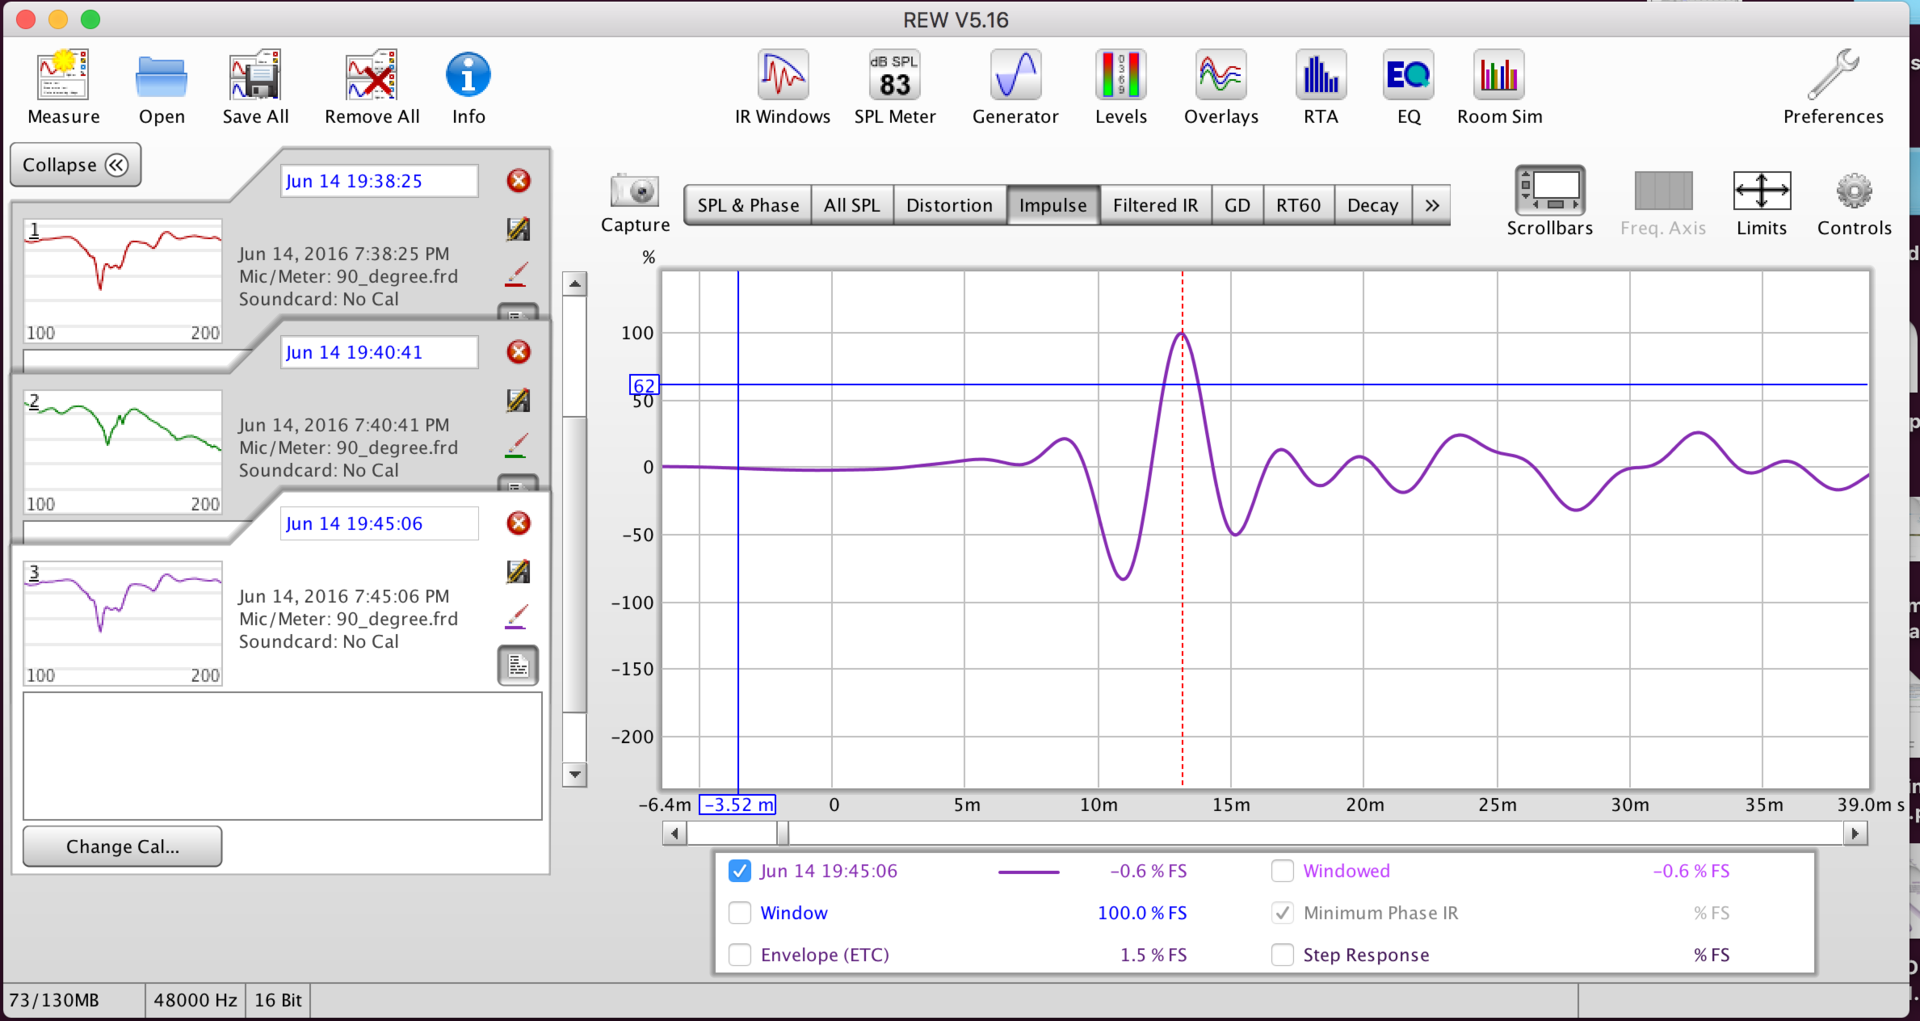Click the Jun 14 19:38:25 name field
Viewport: 1920px width, 1021px height.
(378, 181)
